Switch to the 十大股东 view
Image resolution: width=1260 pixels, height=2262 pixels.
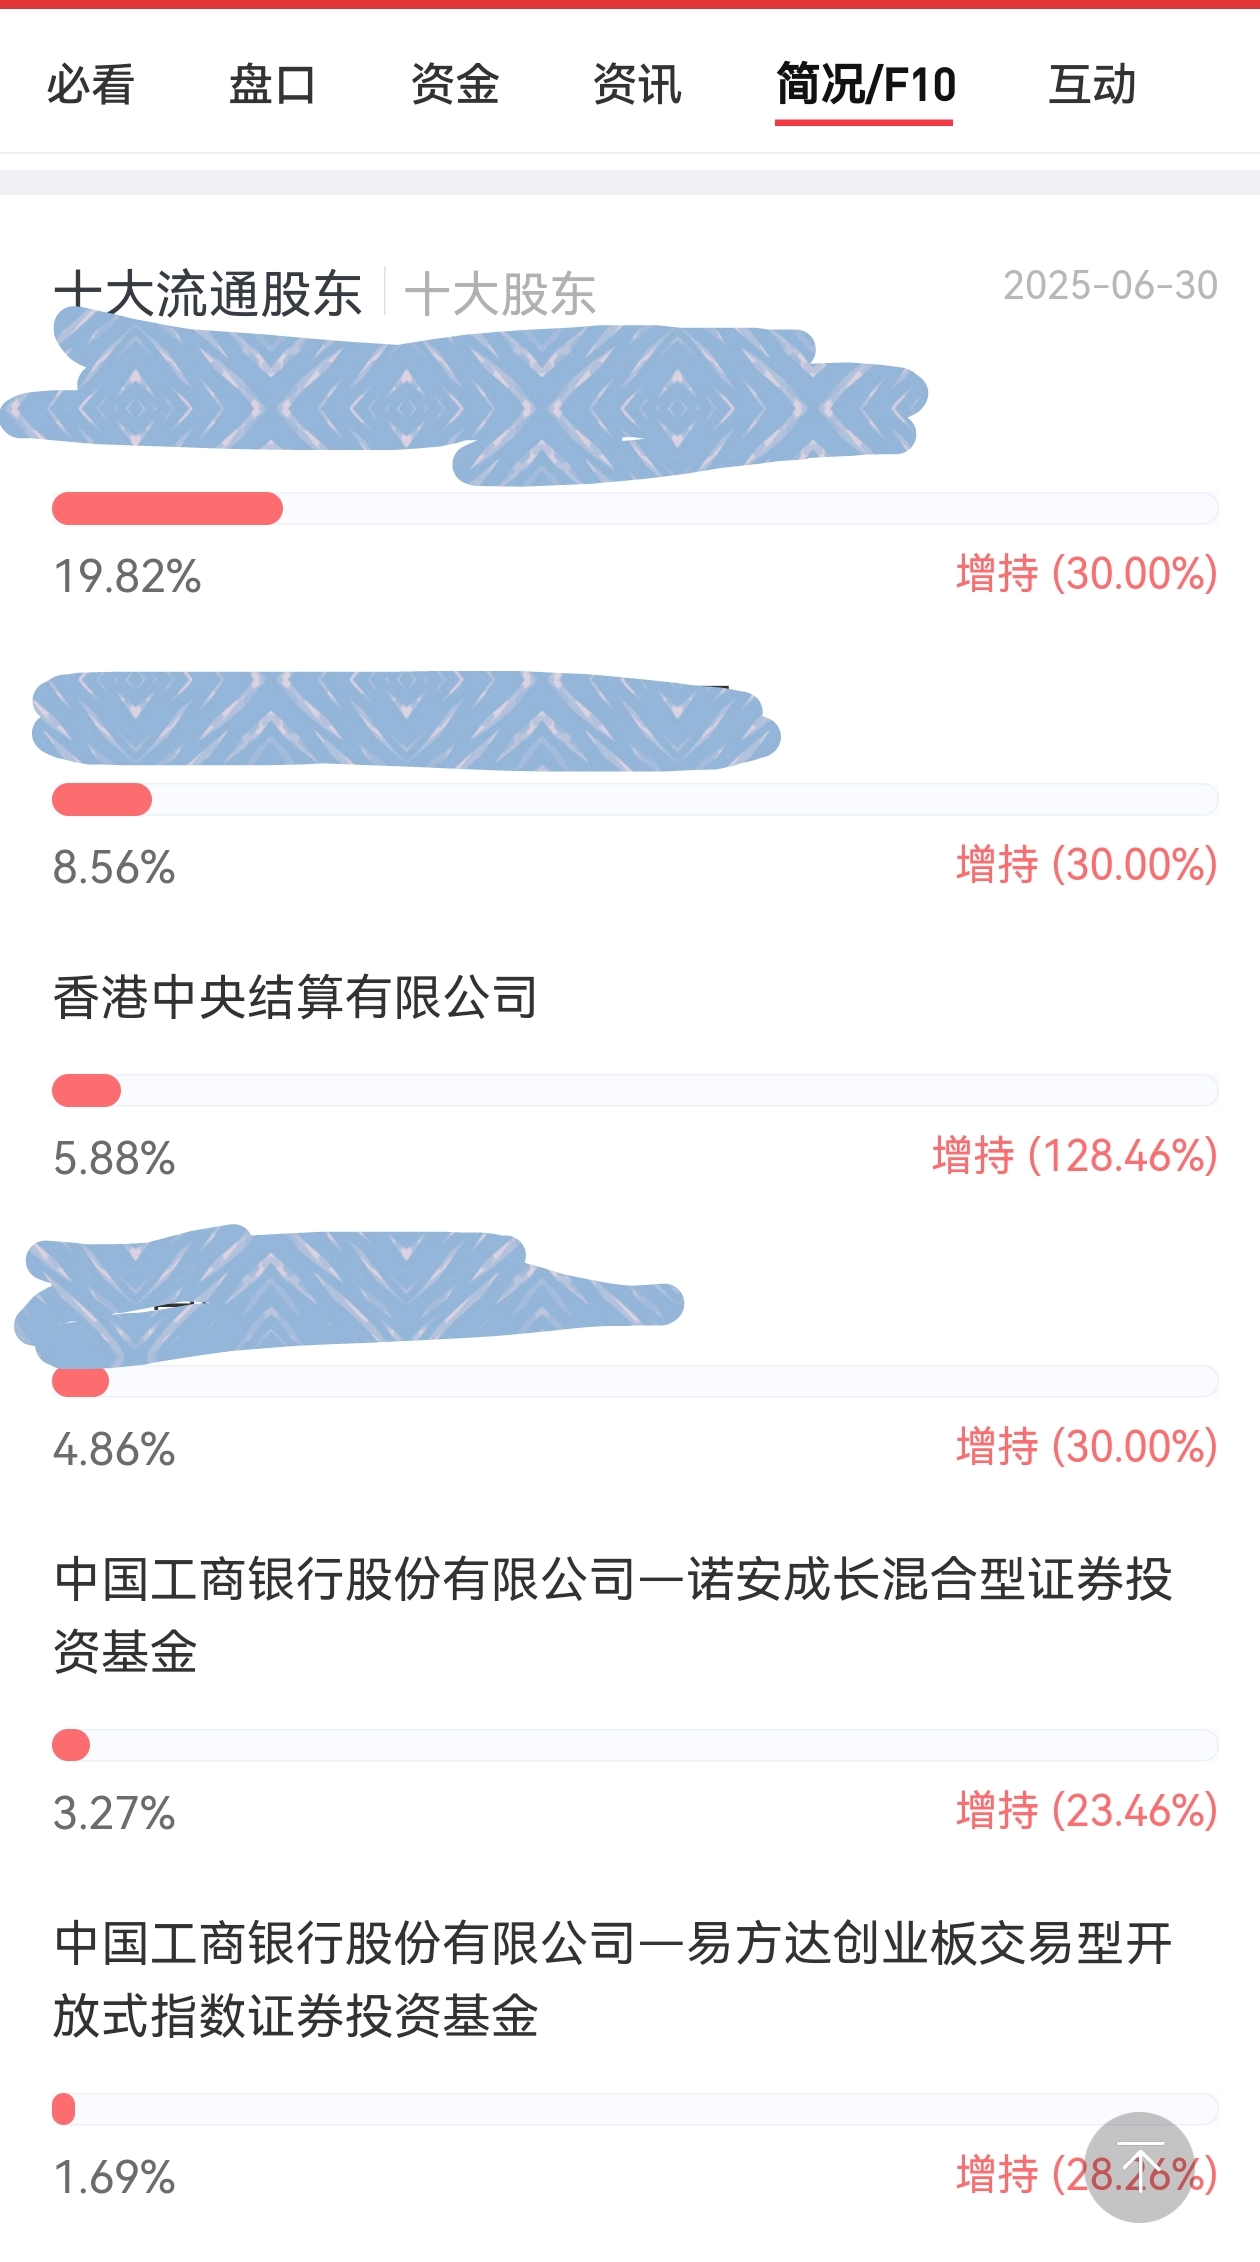(500, 294)
